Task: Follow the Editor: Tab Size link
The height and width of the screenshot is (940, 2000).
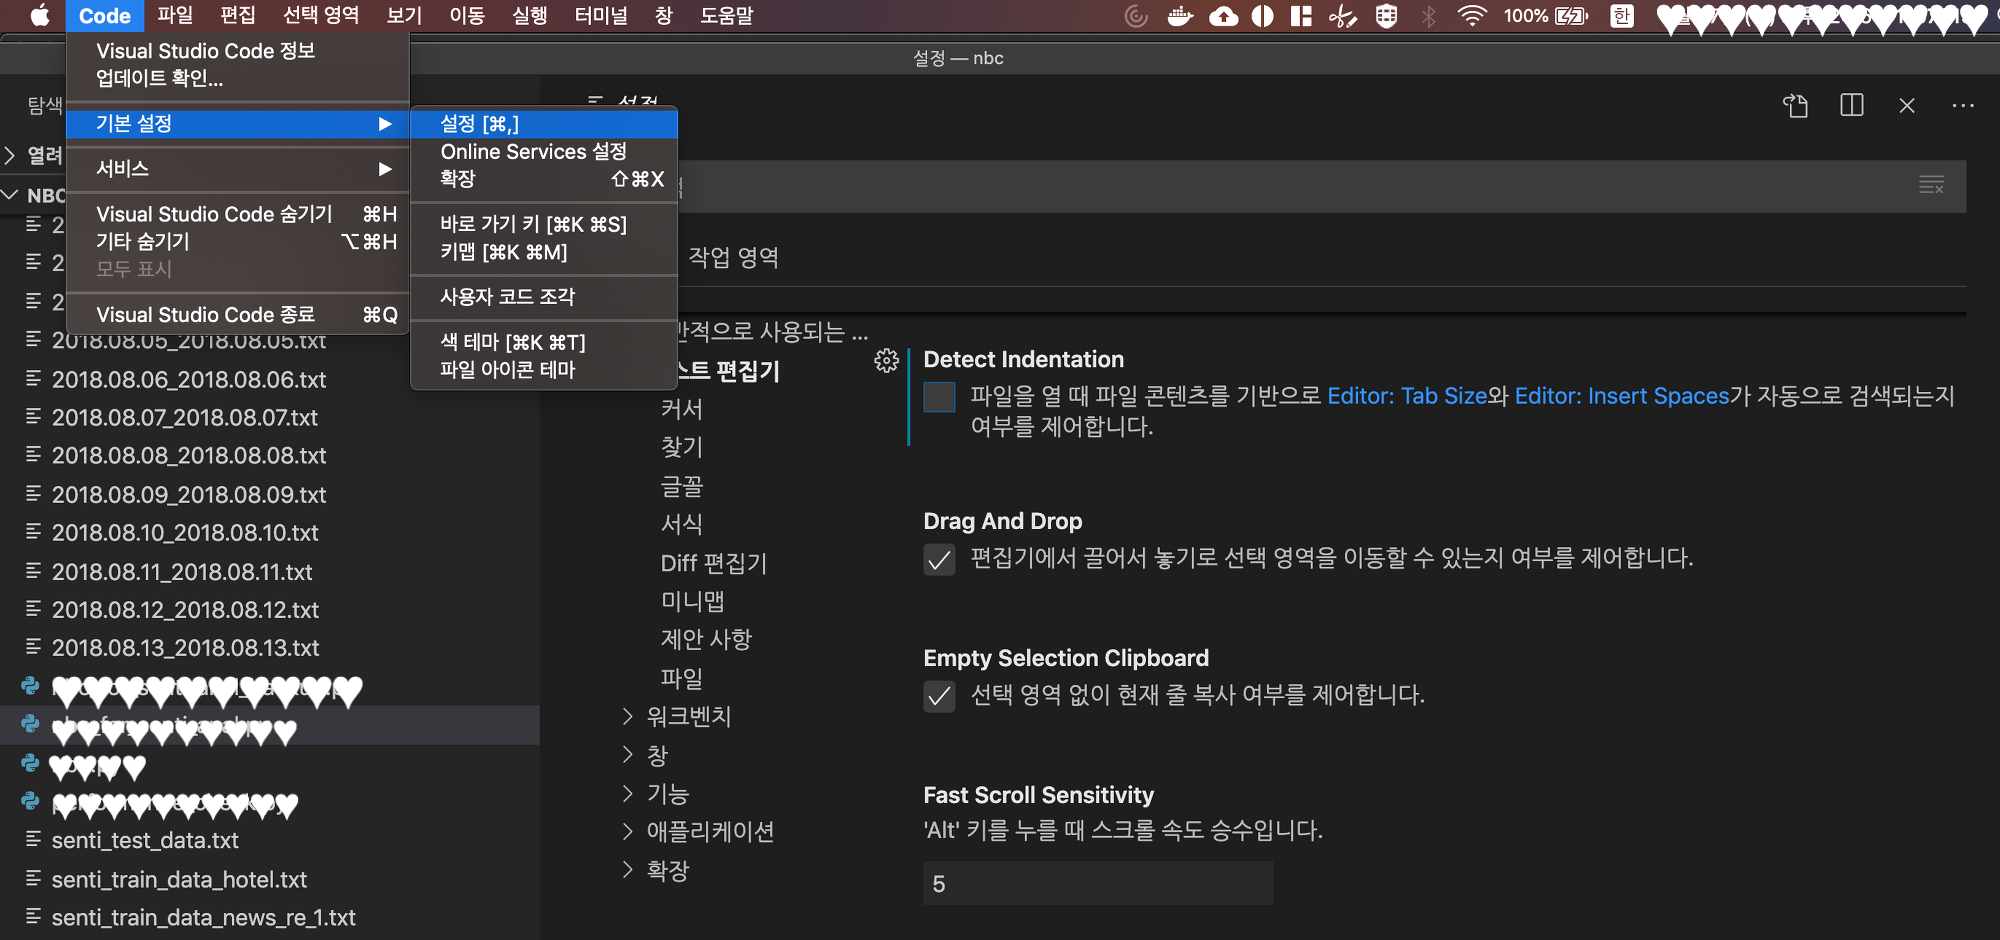Action: click(x=1407, y=396)
